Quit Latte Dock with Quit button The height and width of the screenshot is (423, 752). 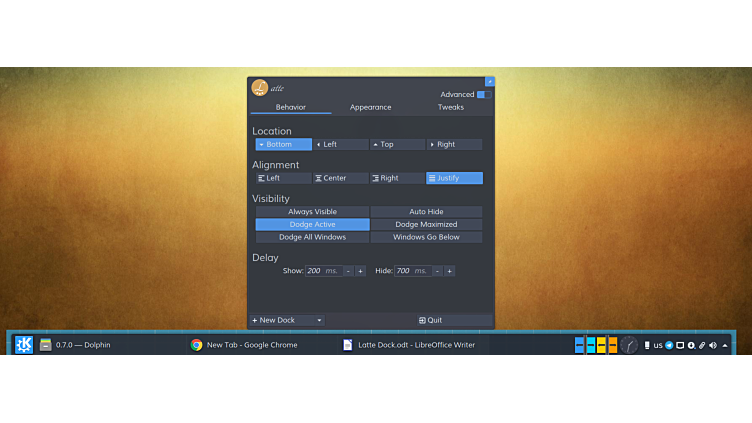pyautogui.click(x=454, y=321)
